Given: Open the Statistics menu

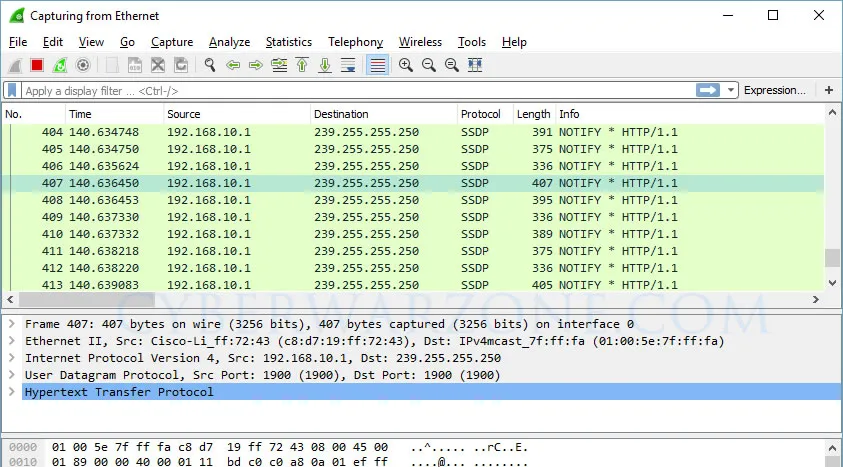Looking at the screenshot, I should coord(288,42).
